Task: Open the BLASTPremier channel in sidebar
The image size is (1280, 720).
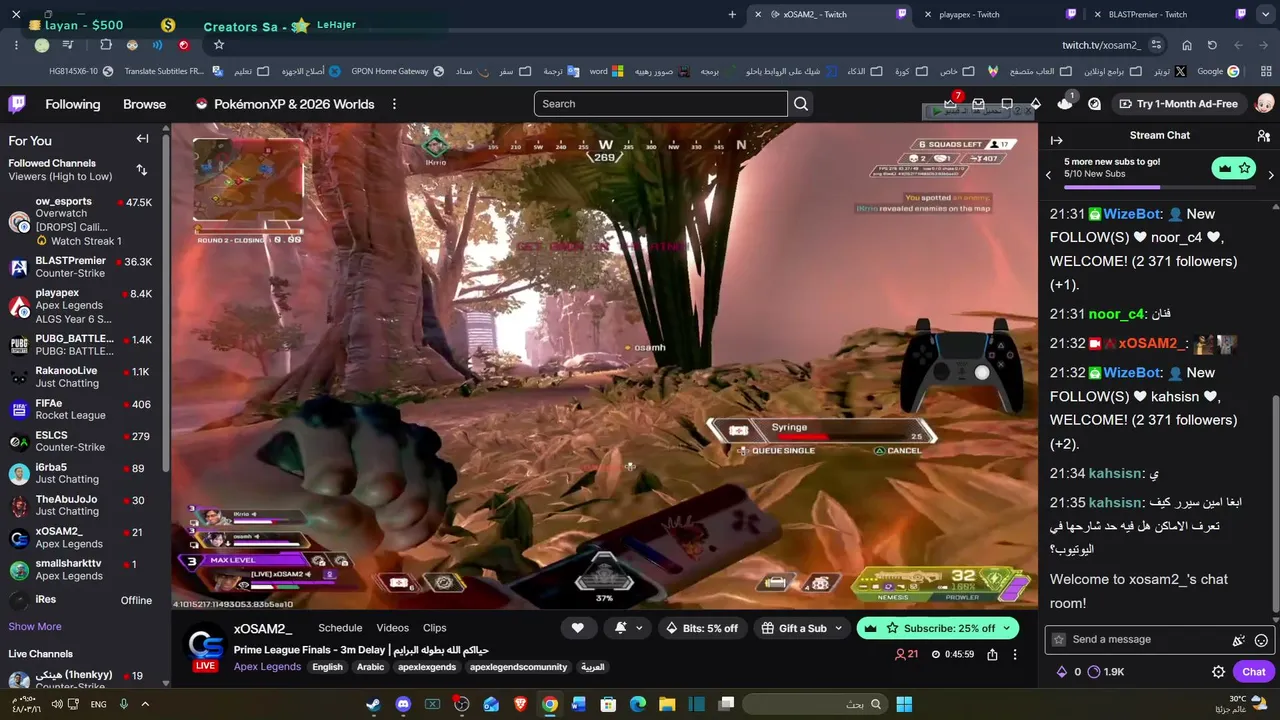Action: pos(80,268)
